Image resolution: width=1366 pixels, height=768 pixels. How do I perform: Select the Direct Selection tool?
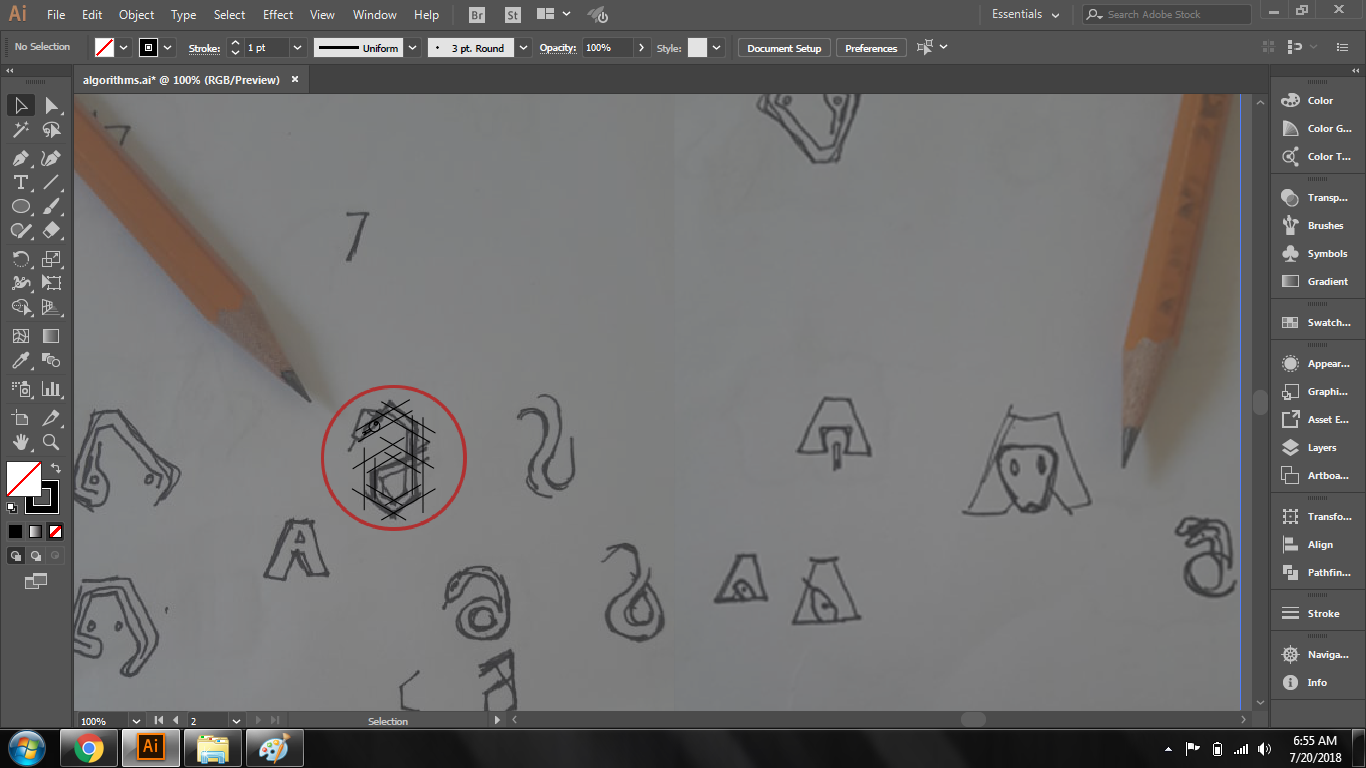pyautogui.click(x=51, y=105)
